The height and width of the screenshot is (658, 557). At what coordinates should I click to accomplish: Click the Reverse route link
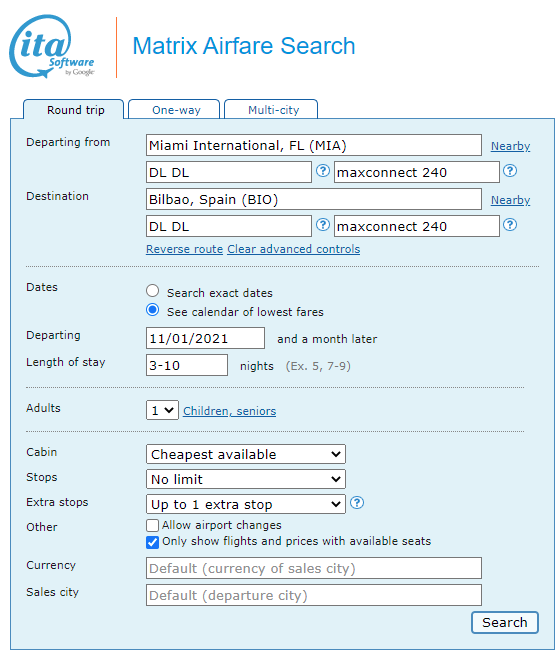point(184,249)
